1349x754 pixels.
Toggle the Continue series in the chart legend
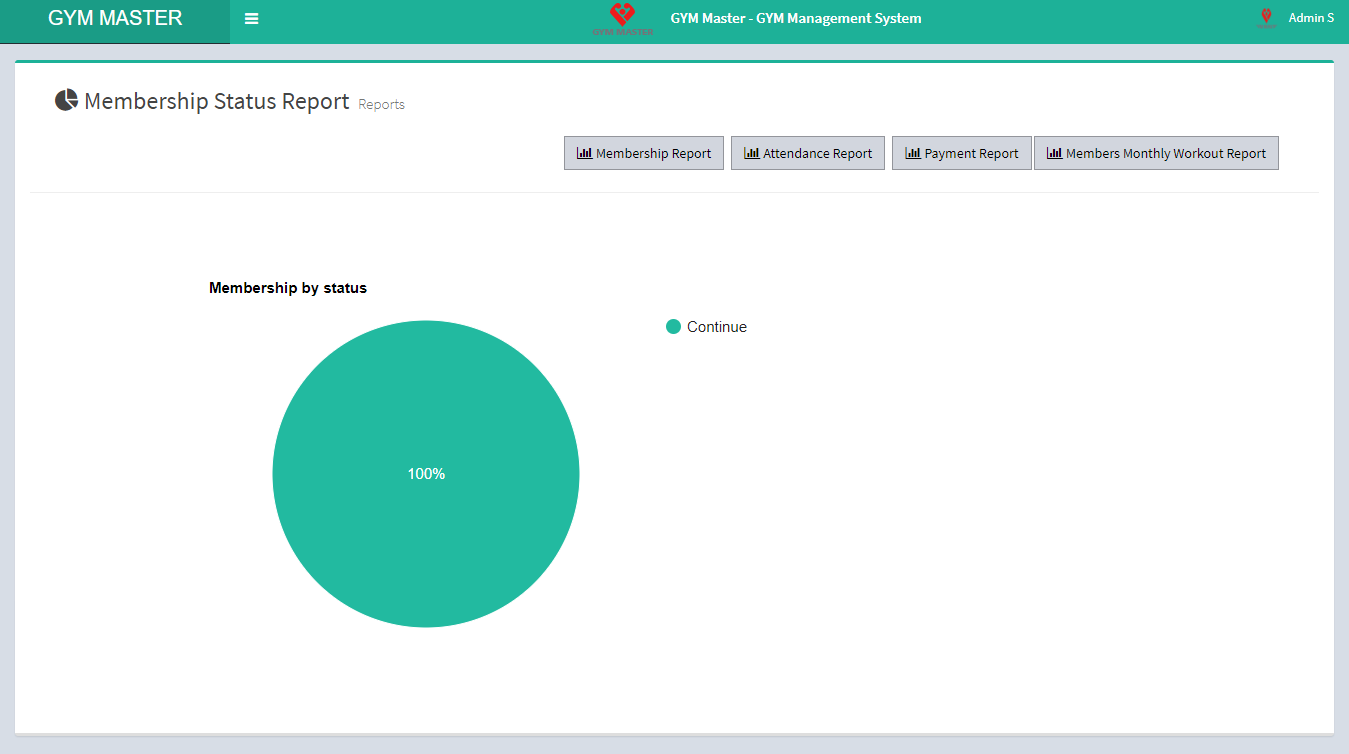point(716,326)
